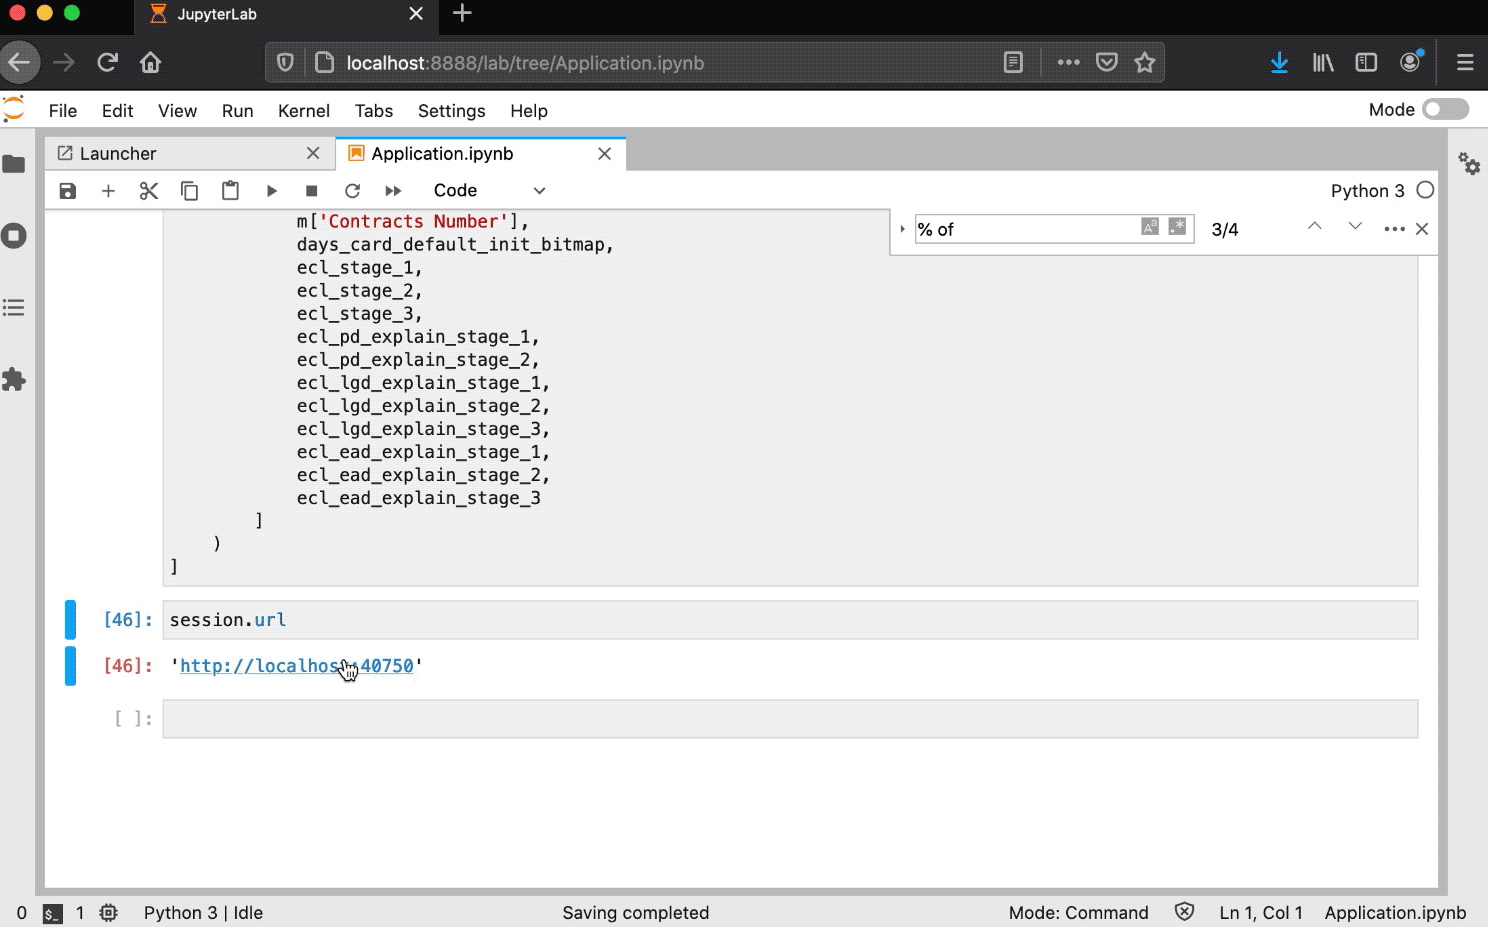The width and height of the screenshot is (1488, 927).
Task: Open the http://localhost:40750 link
Action: point(297,666)
